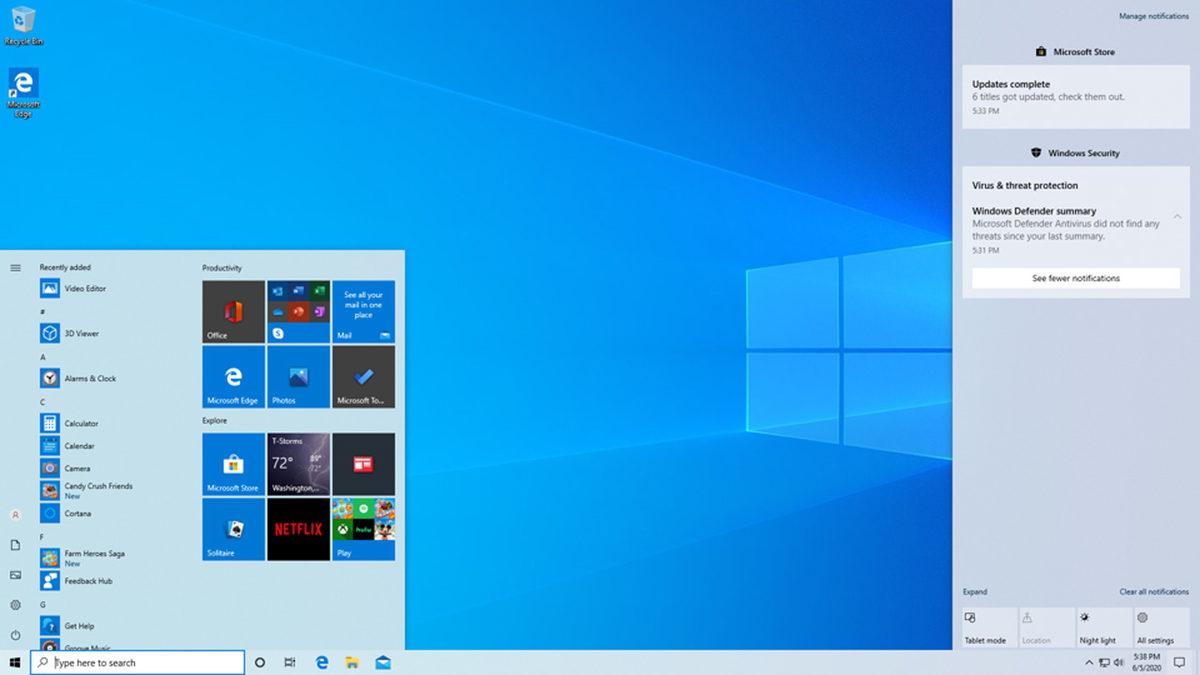Viewport: 1200px width, 675px height.
Task: Open the Photos tile
Action: coord(296,376)
